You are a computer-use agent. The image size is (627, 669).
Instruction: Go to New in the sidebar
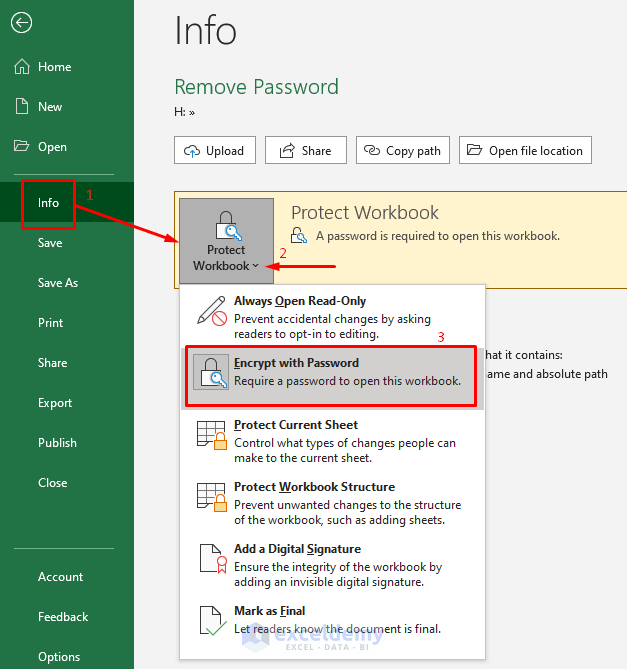(67, 107)
